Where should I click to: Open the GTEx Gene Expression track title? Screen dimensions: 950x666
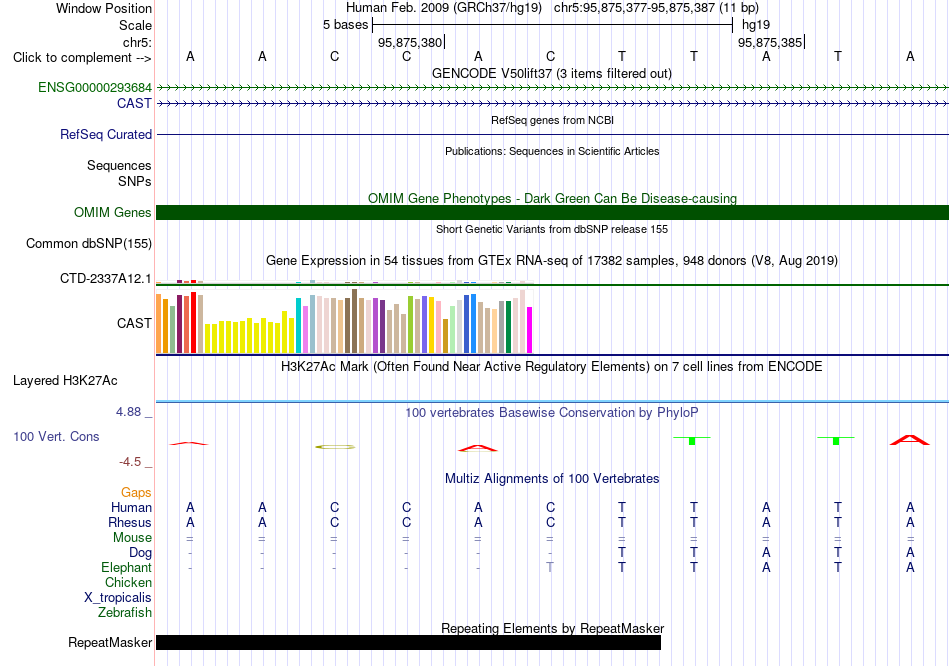point(552,261)
